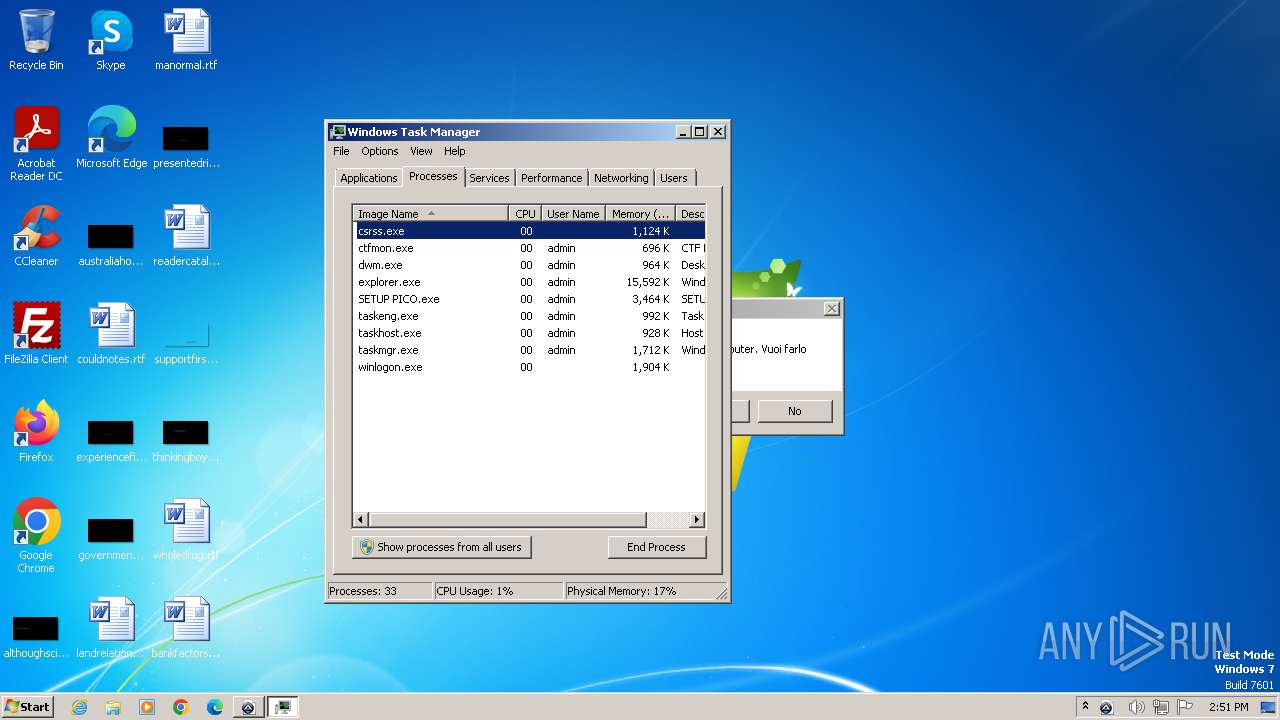Select the dwm.exe process row
The width and height of the screenshot is (1280, 720).
(x=529, y=265)
